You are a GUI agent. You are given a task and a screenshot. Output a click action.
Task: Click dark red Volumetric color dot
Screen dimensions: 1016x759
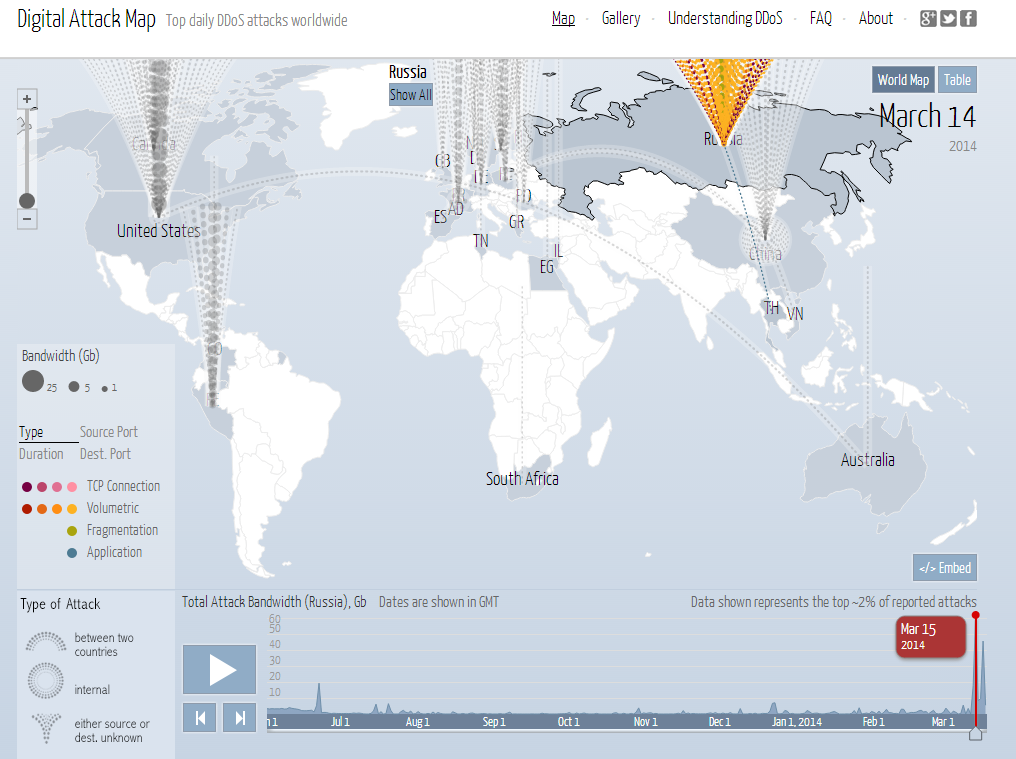(27, 509)
